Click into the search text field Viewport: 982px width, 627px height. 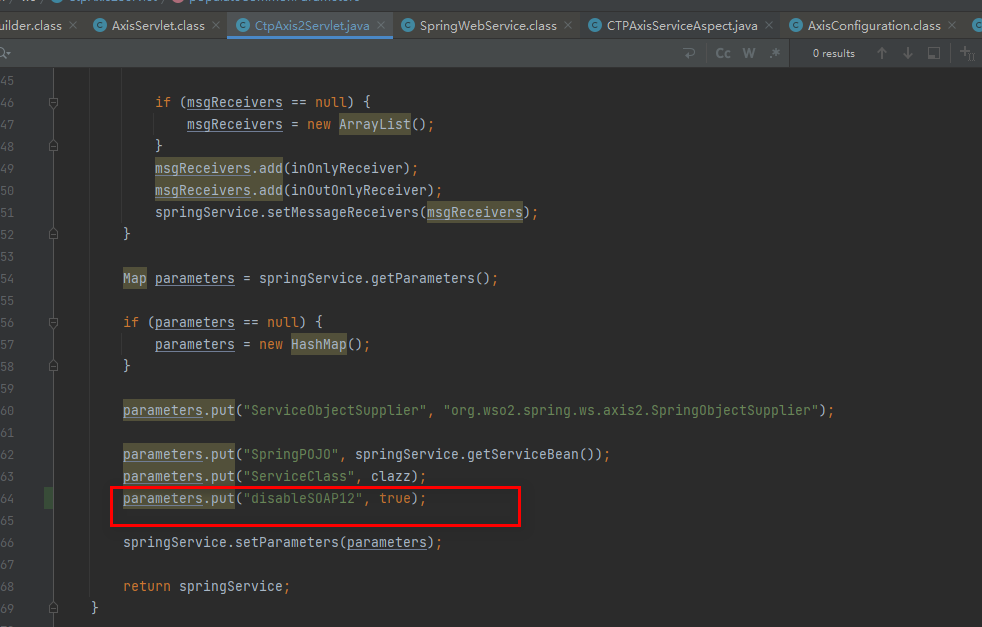[x=344, y=53]
